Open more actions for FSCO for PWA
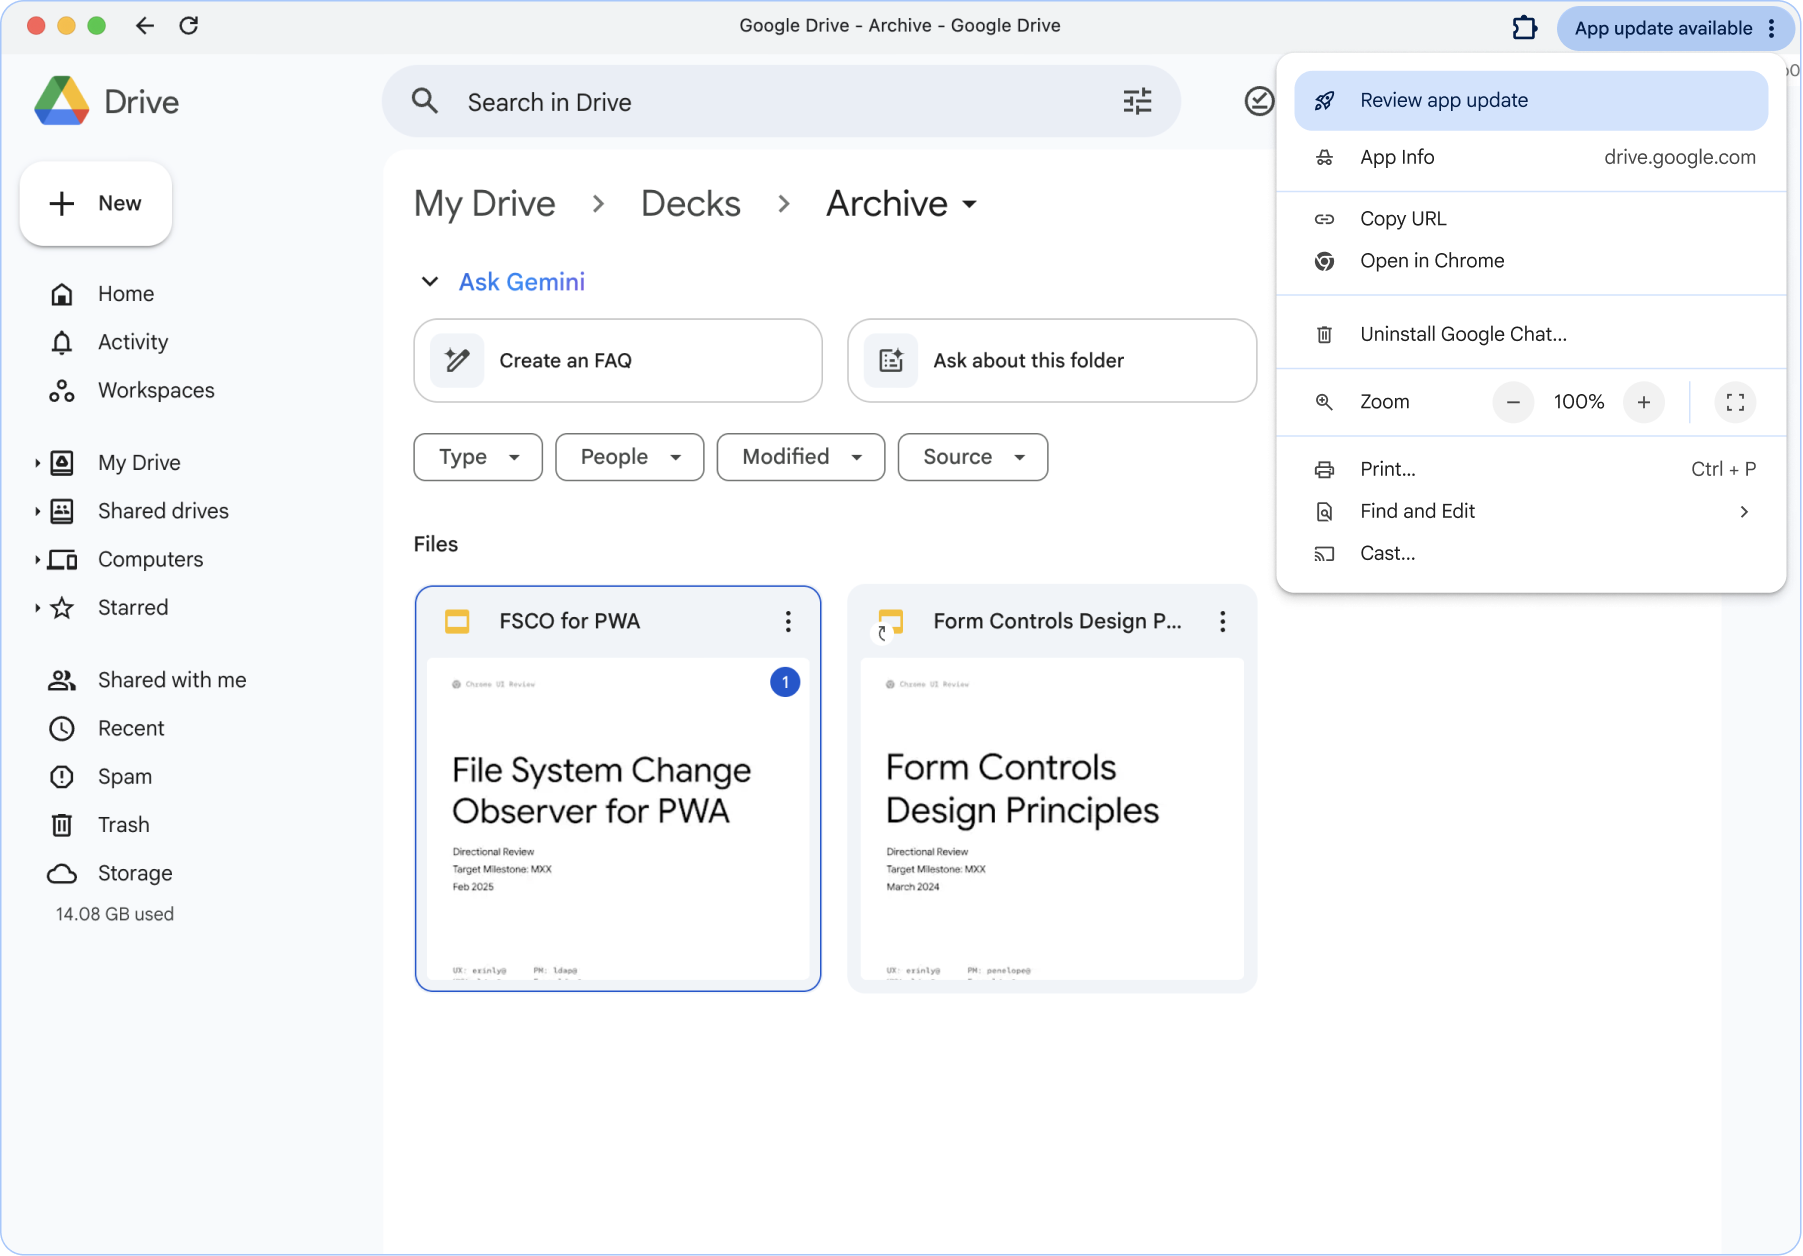The height and width of the screenshot is (1256, 1803). point(788,622)
